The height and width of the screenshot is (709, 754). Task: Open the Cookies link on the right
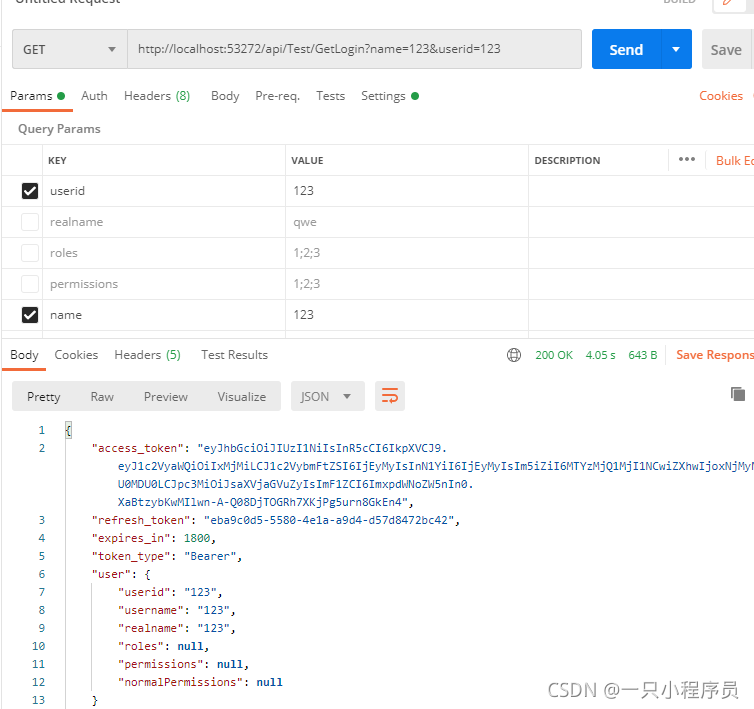(x=720, y=96)
